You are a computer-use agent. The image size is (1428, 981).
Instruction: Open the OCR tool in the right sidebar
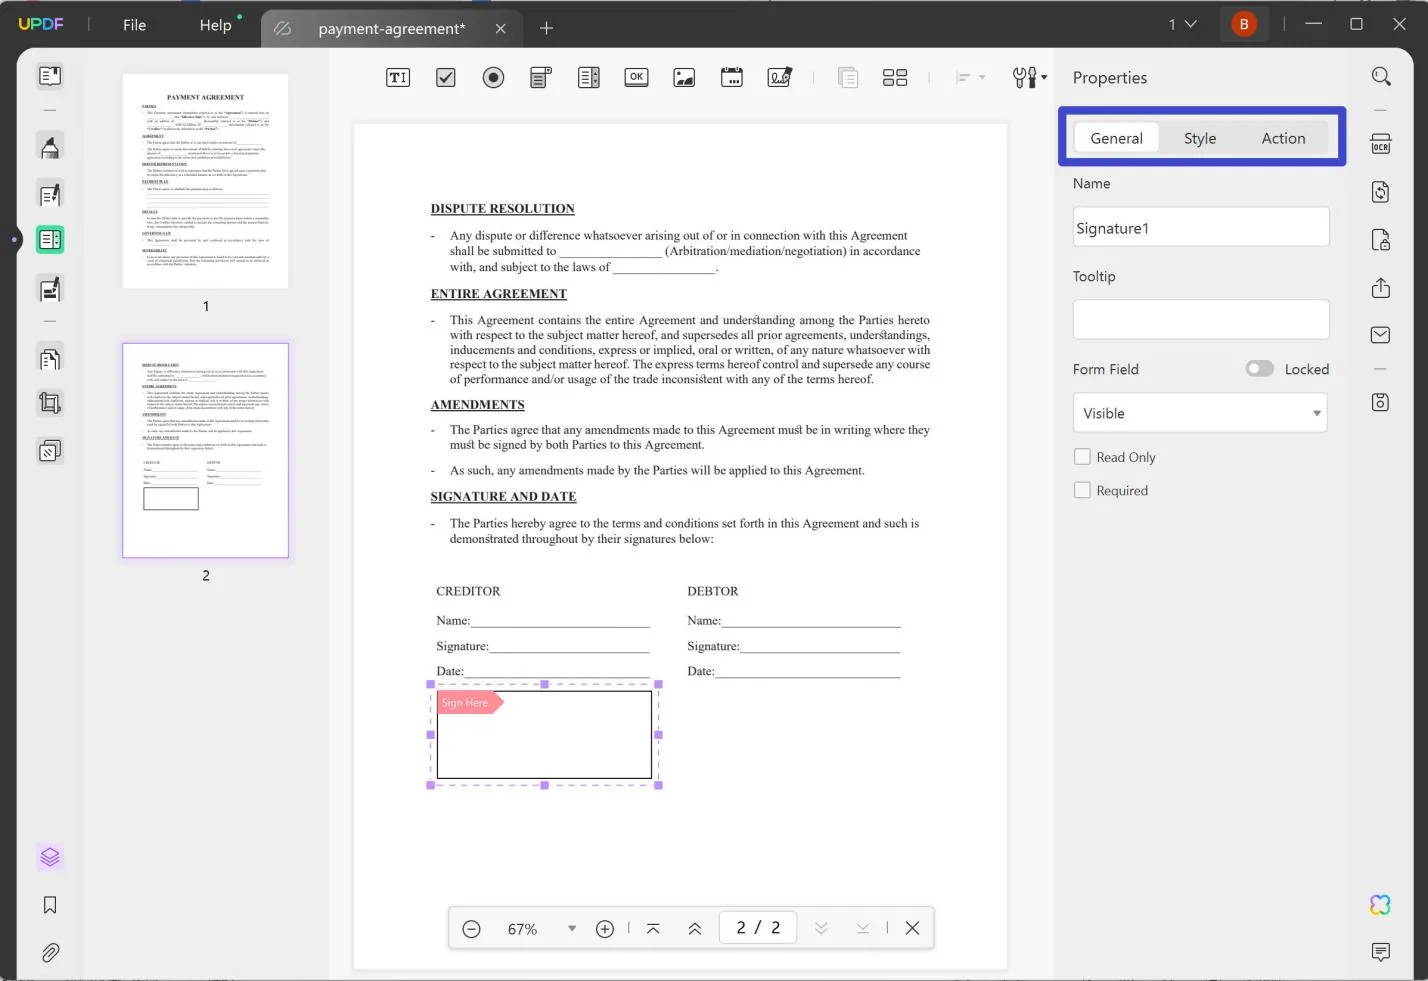pos(1380,144)
